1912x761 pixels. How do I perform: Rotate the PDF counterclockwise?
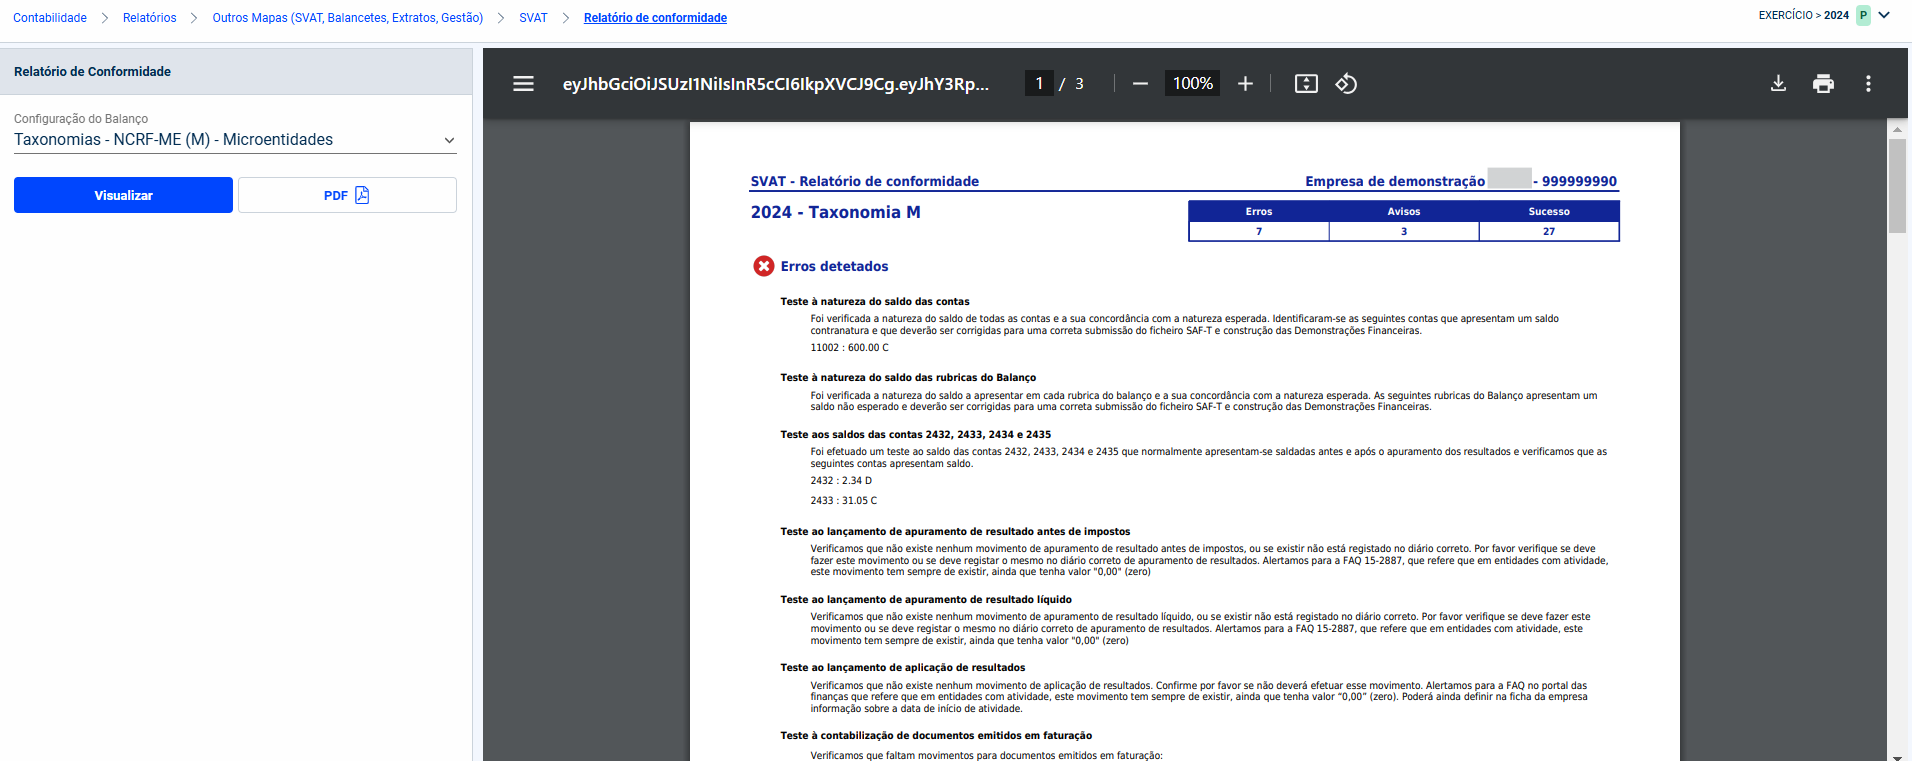click(x=1346, y=84)
